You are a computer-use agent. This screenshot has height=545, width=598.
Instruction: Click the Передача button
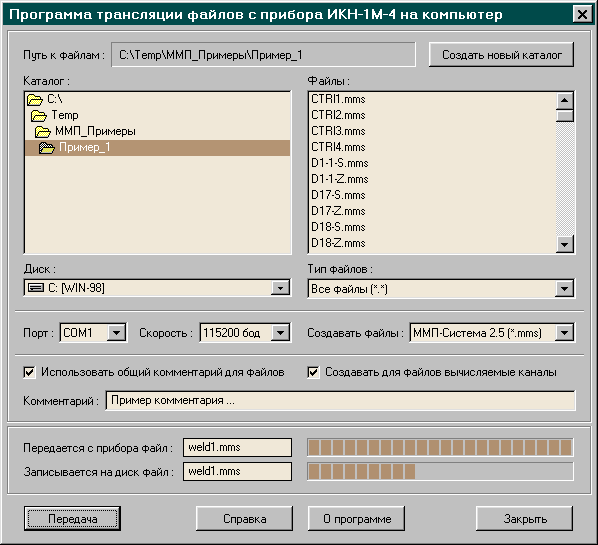pyautogui.click(x=72, y=519)
